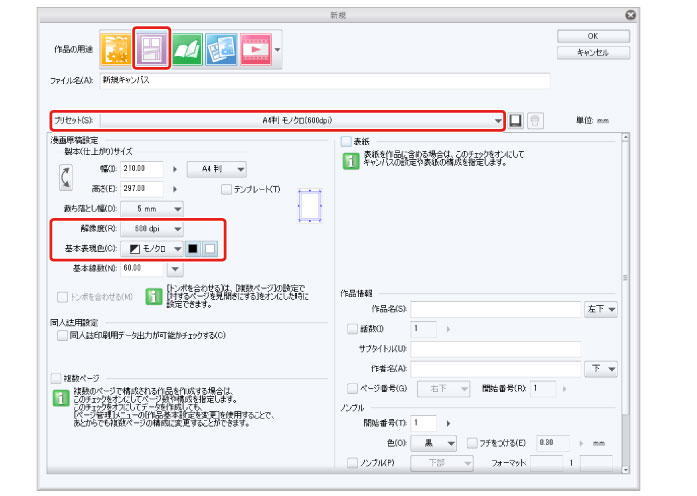Click the 作品名 input field
Screen dimensions: 697x496
pos(496,309)
